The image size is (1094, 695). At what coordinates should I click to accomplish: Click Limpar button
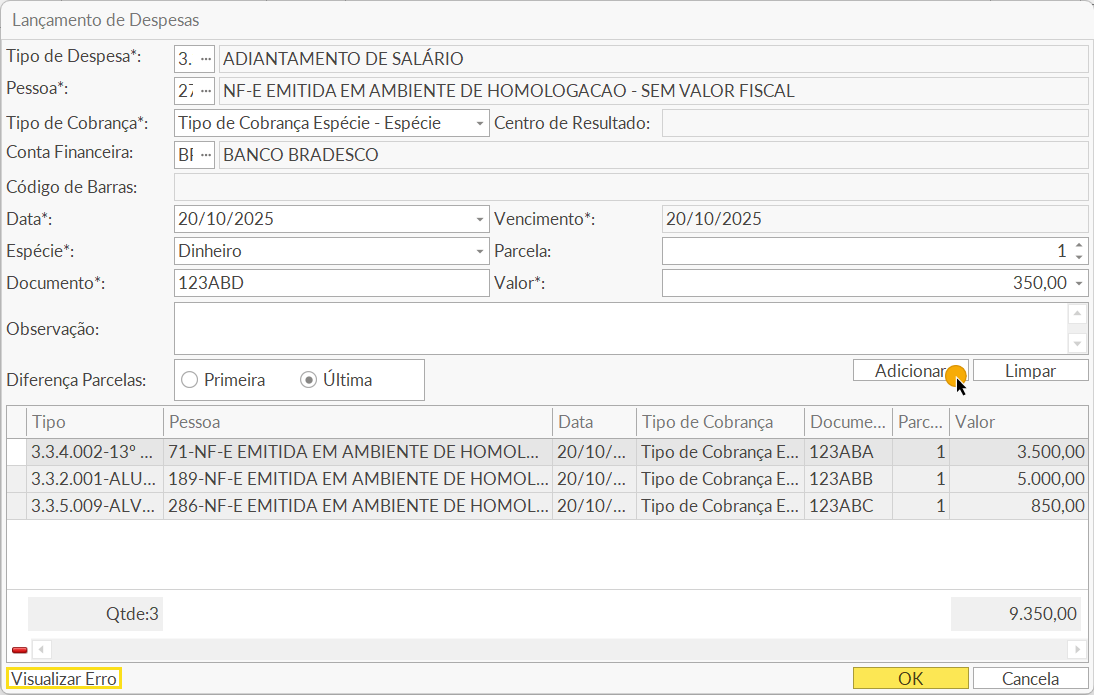pyautogui.click(x=1030, y=371)
